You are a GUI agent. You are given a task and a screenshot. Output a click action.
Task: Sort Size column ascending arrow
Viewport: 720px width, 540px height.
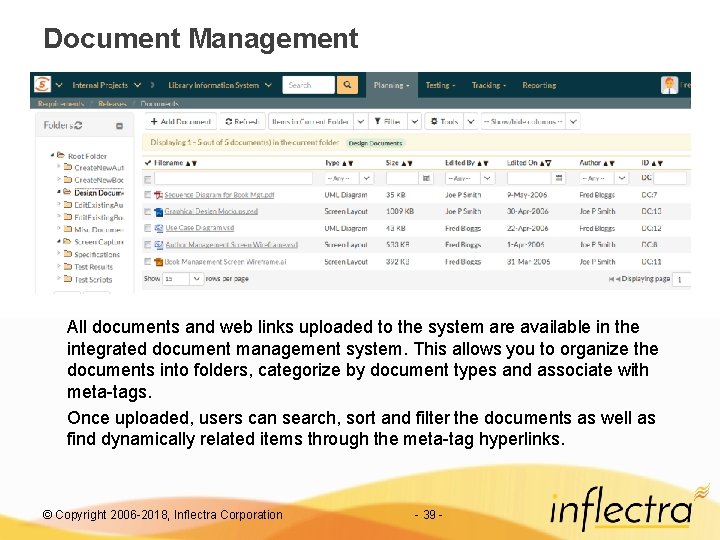click(404, 163)
